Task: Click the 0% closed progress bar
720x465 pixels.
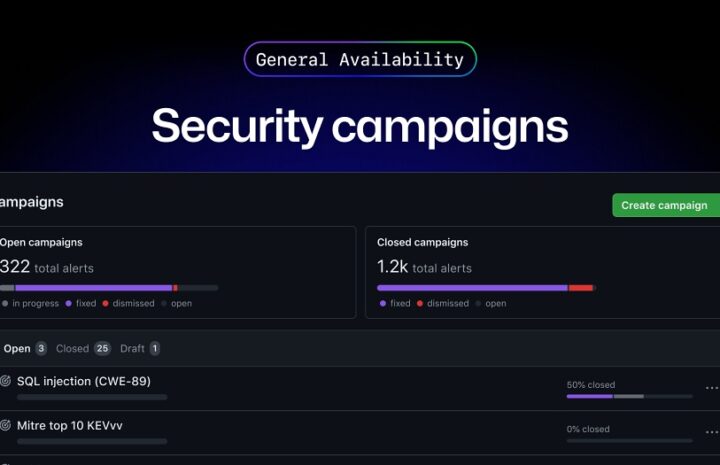Action: 630,441
